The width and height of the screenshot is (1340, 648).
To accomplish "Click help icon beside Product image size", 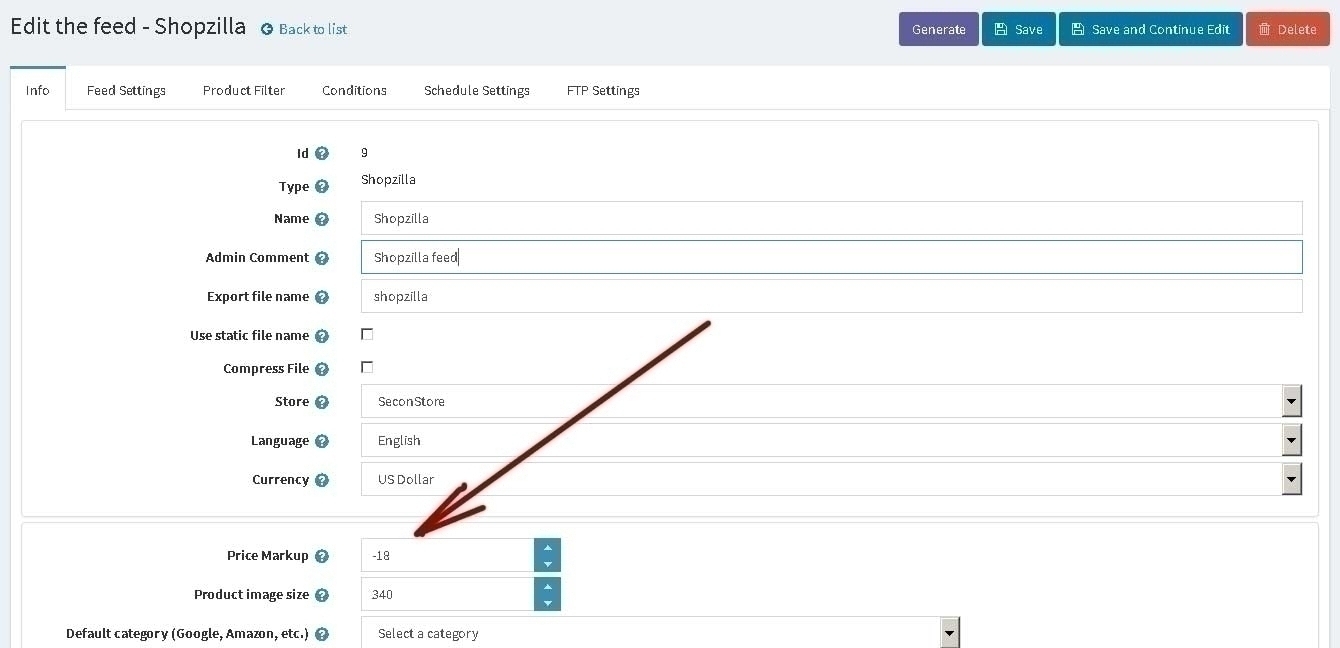I will [x=322, y=595].
